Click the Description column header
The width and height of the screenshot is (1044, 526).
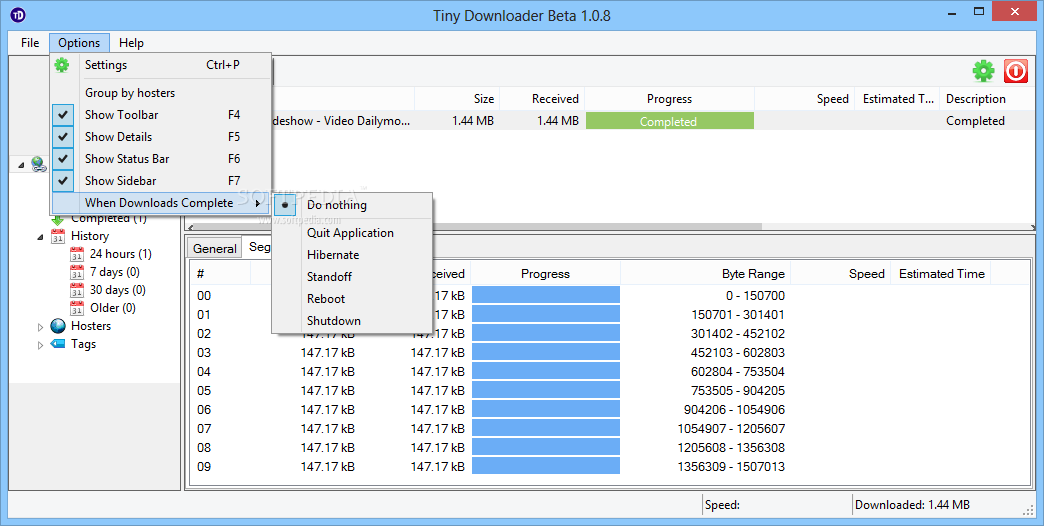[x=986, y=99]
